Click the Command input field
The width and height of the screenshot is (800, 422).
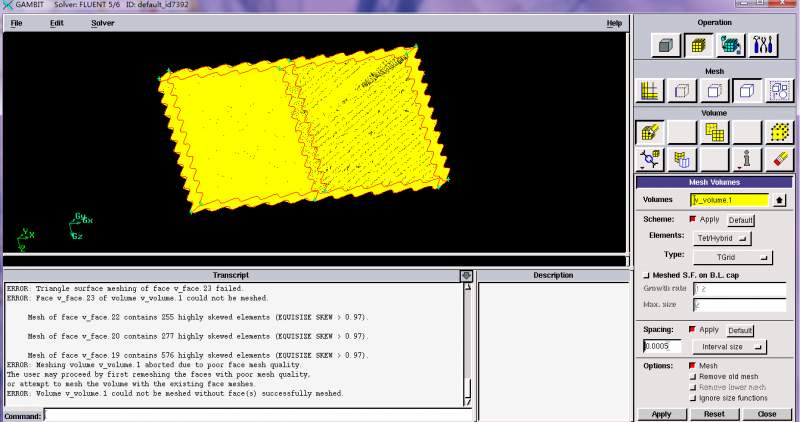pos(258,415)
